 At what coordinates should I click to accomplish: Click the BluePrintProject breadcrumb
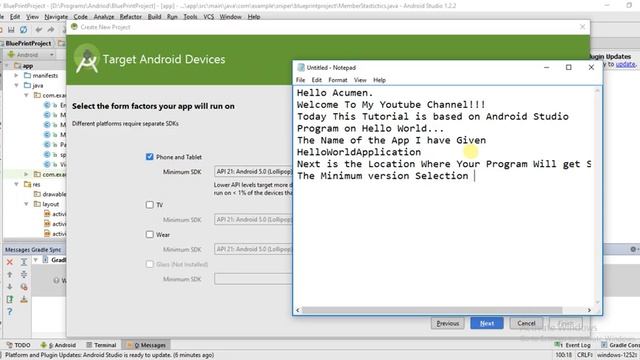coord(28,43)
